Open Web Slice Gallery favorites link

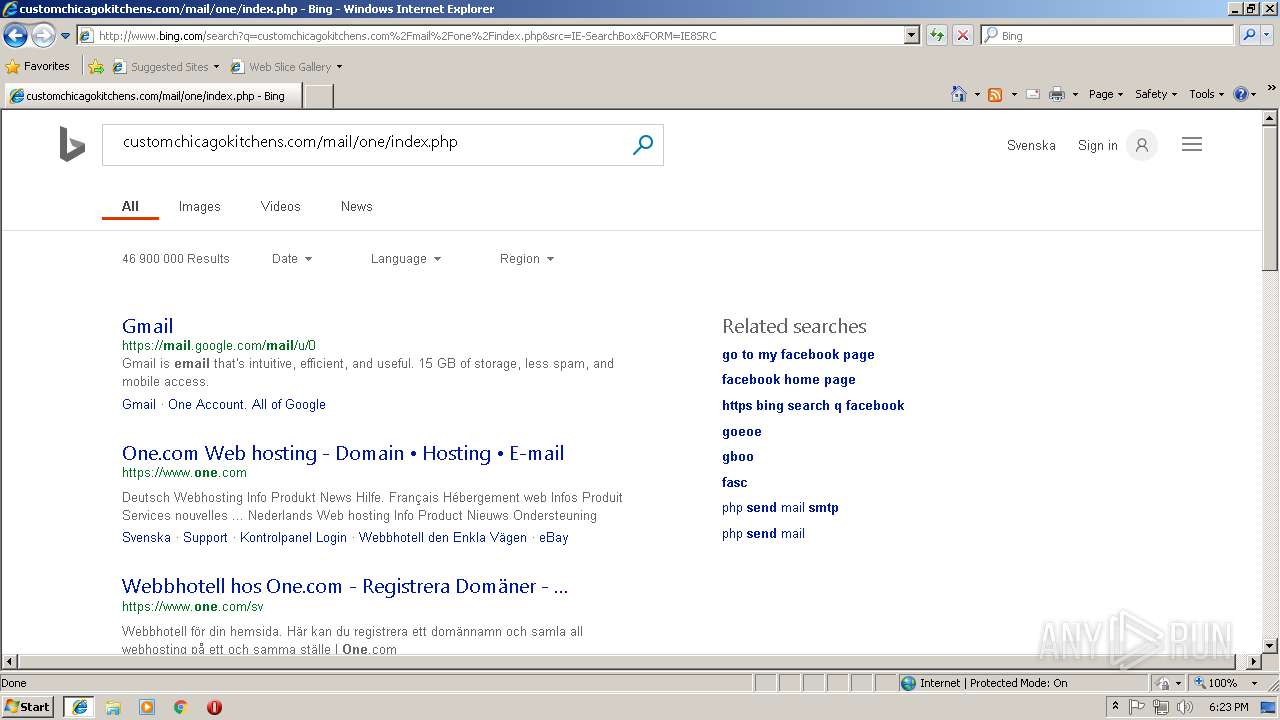[286, 67]
